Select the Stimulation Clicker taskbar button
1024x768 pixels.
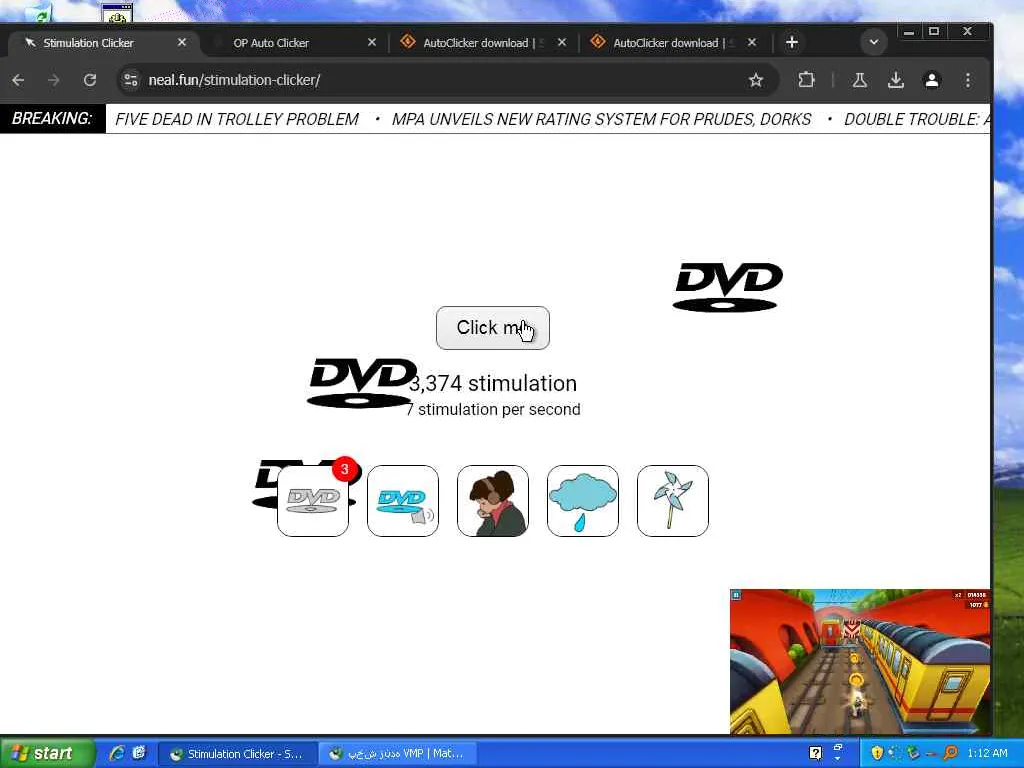coord(238,754)
